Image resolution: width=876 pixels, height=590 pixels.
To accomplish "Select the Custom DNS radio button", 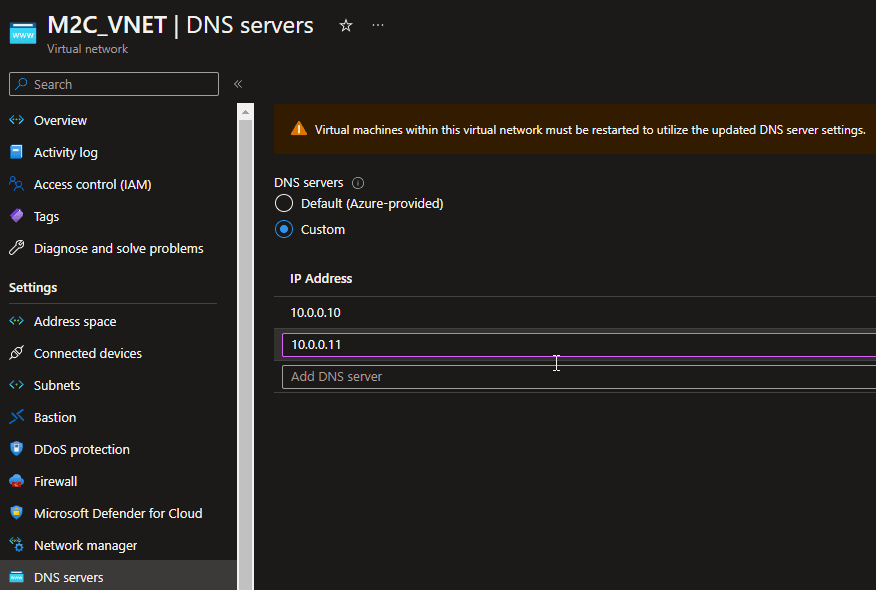I will click(x=284, y=230).
